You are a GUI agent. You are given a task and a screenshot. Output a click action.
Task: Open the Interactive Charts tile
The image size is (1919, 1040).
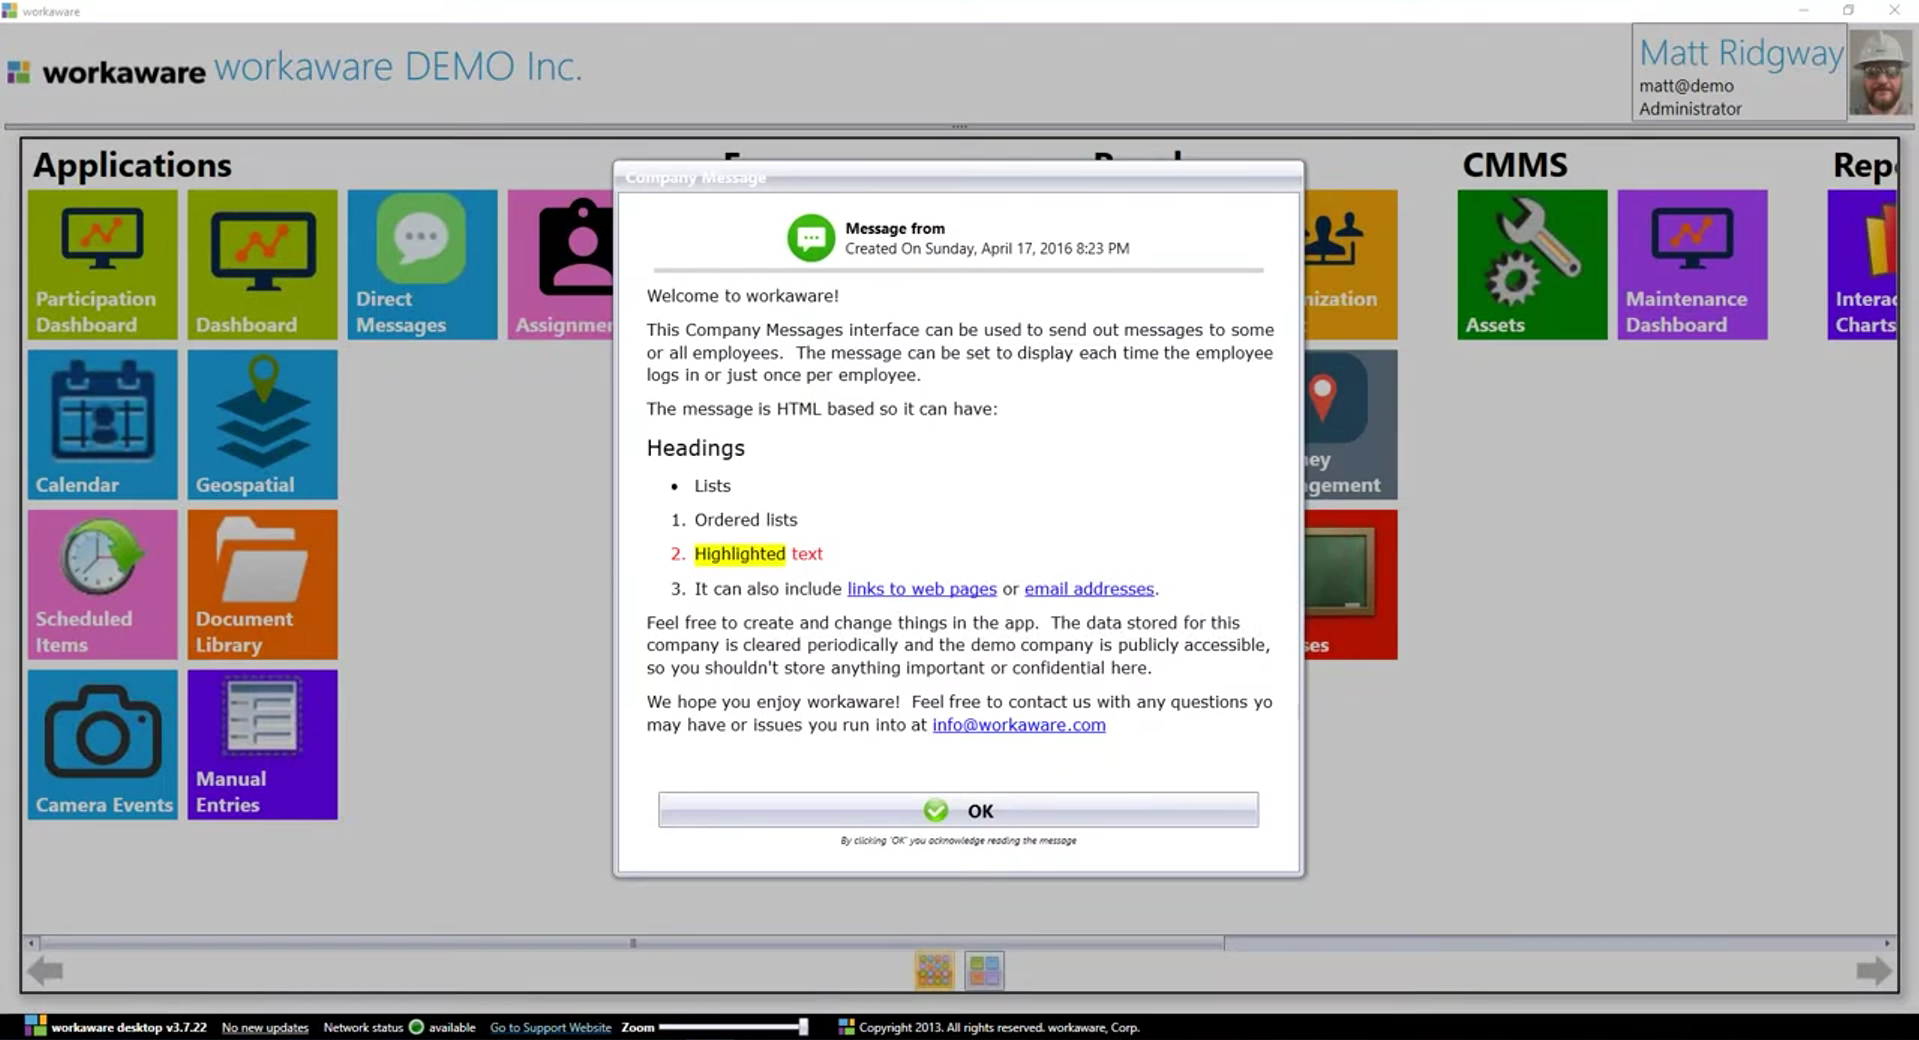click(x=1862, y=265)
